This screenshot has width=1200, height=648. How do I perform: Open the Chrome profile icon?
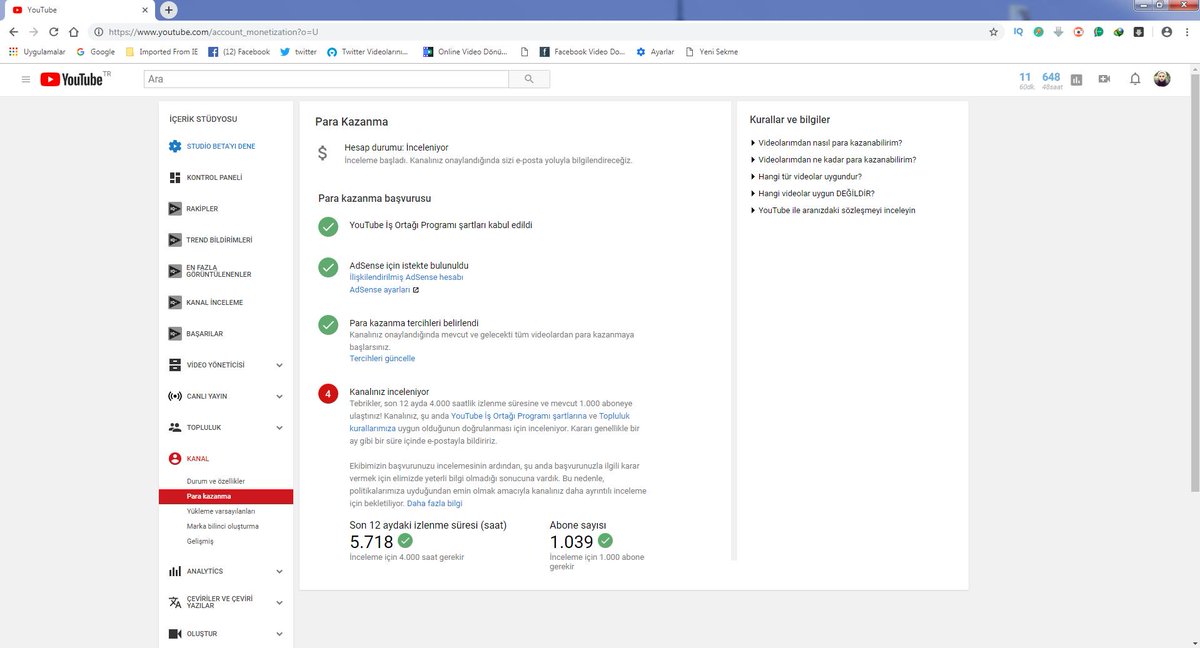pos(1167,32)
